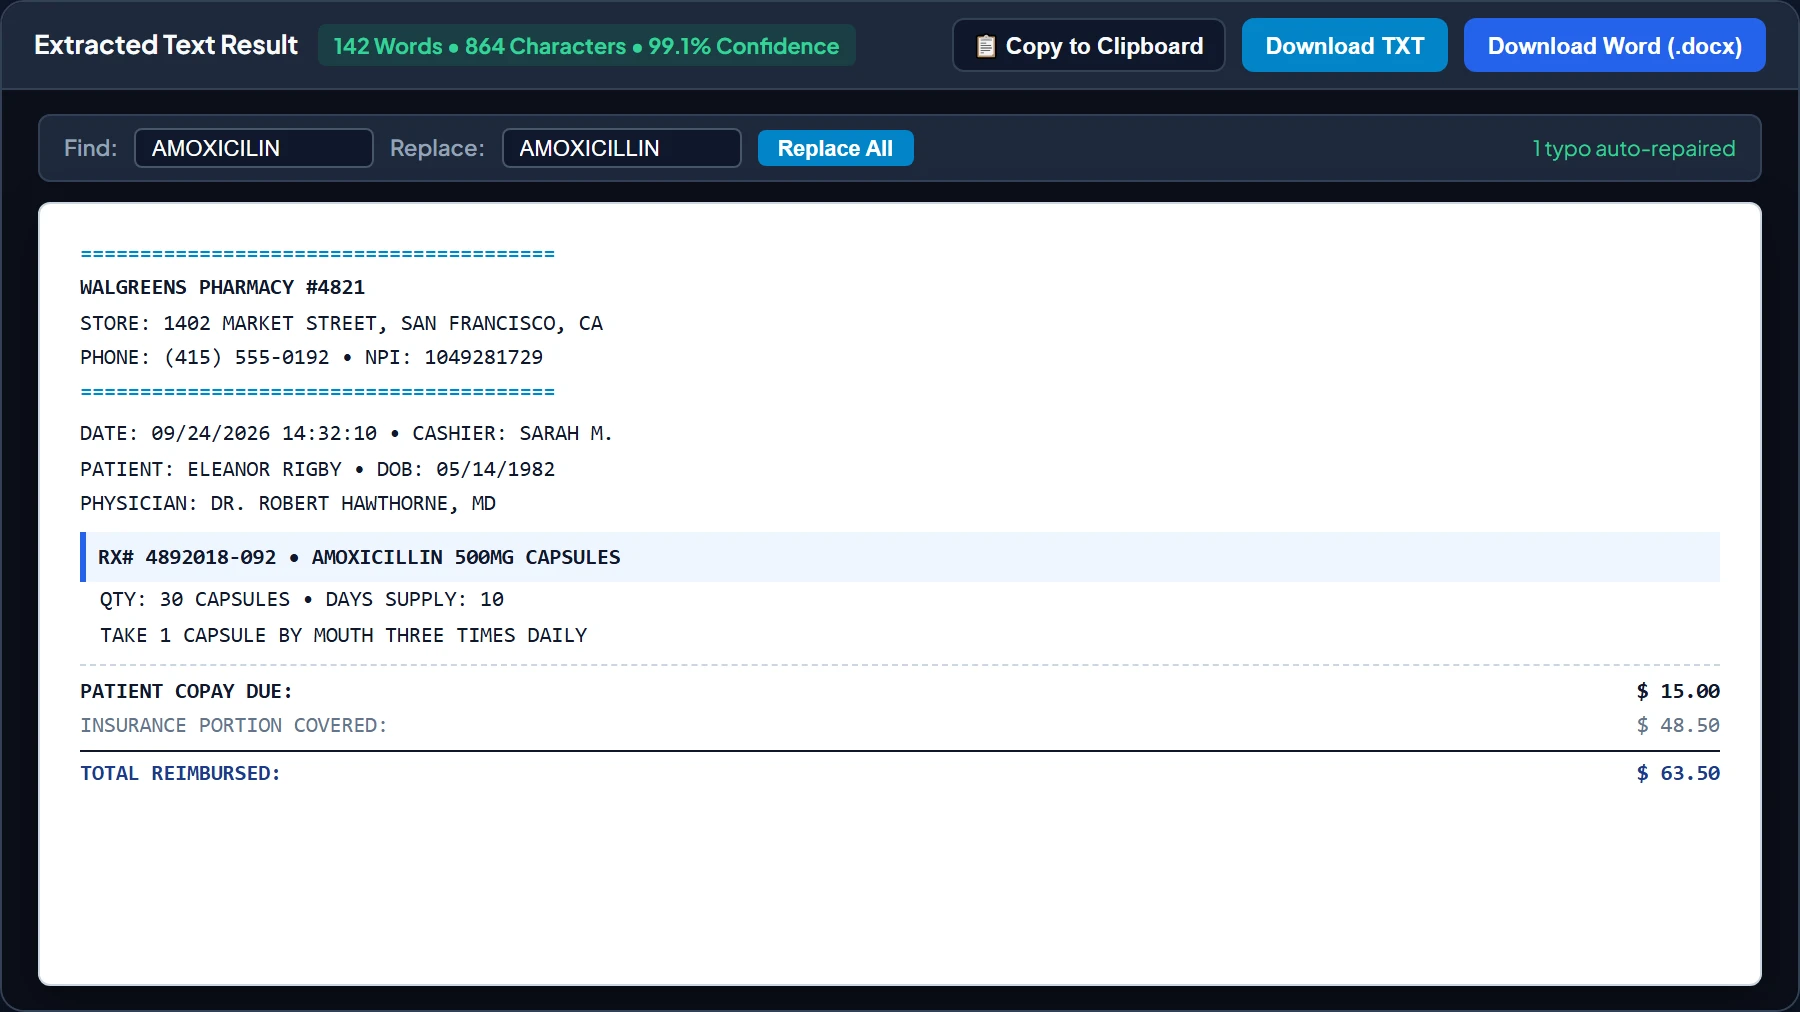Download Word (.docx) file
The height and width of the screenshot is (1012, 1800).
coord(1614,45)
